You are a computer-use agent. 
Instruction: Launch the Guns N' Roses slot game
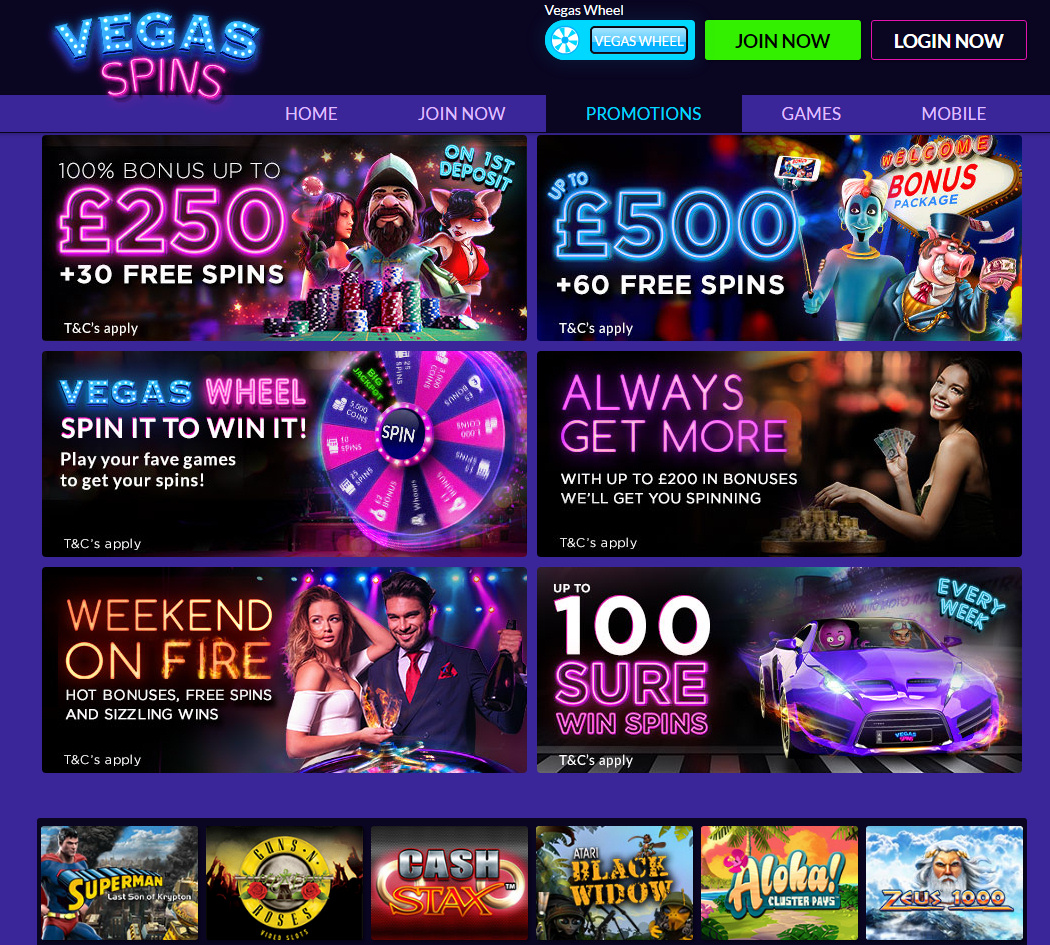(285, 883)
